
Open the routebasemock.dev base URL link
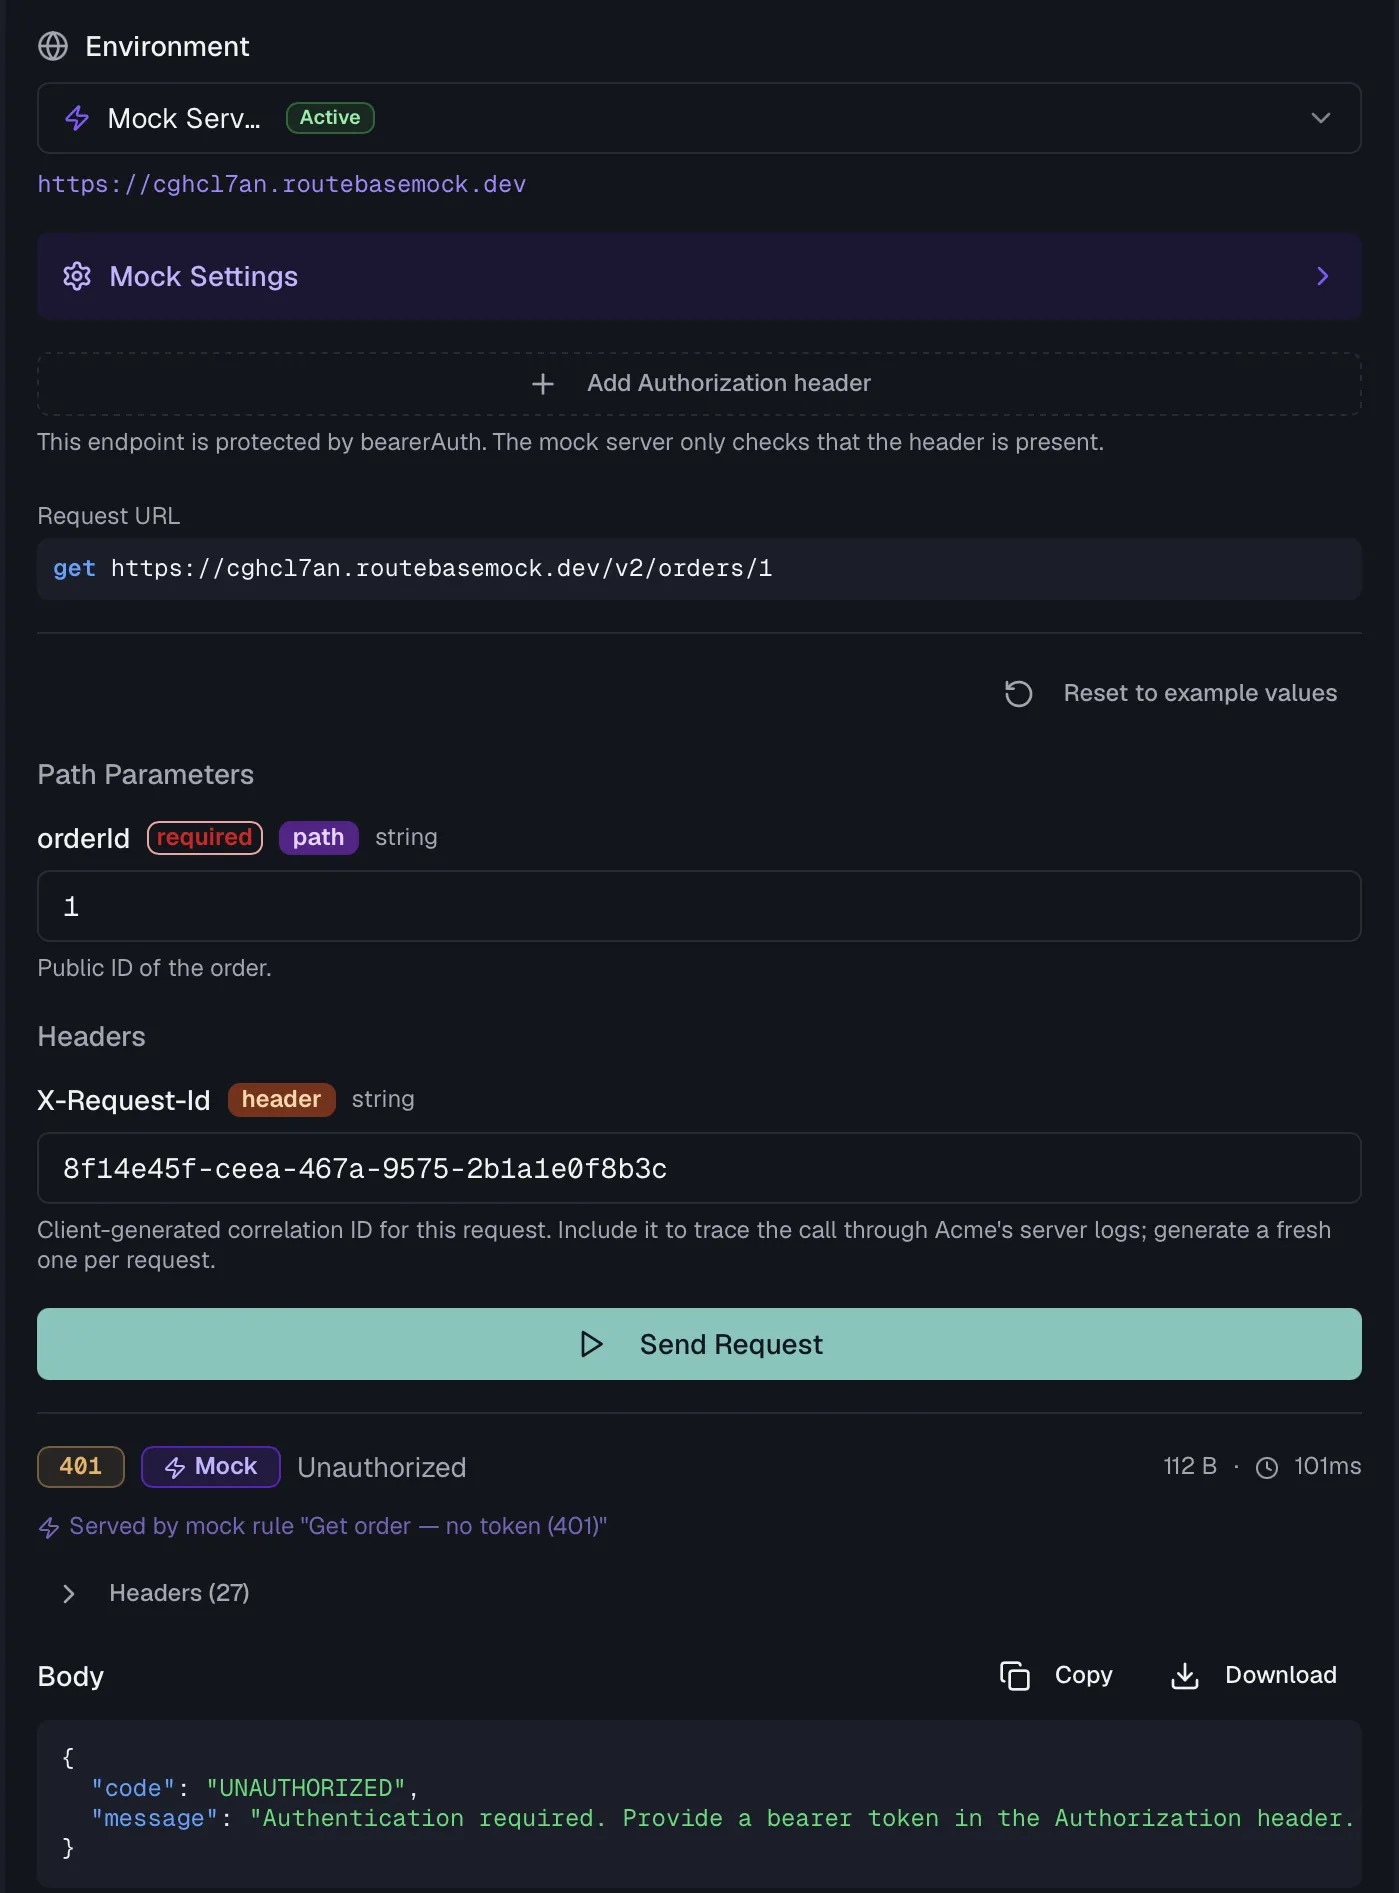282,184
